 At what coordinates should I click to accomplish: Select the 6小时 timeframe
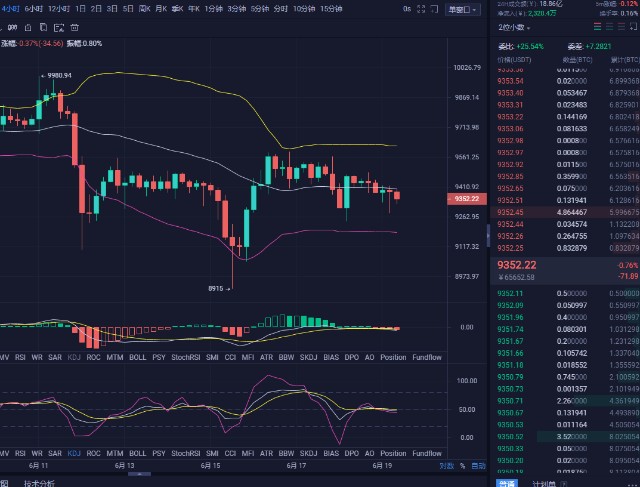click(33, 9)
